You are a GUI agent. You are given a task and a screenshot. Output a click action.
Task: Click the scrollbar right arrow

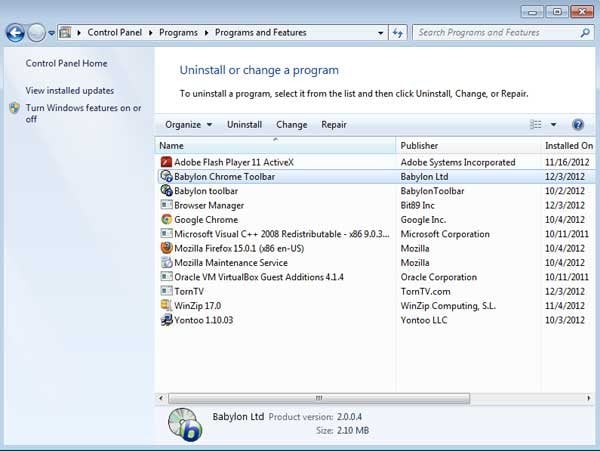(589, 398)
